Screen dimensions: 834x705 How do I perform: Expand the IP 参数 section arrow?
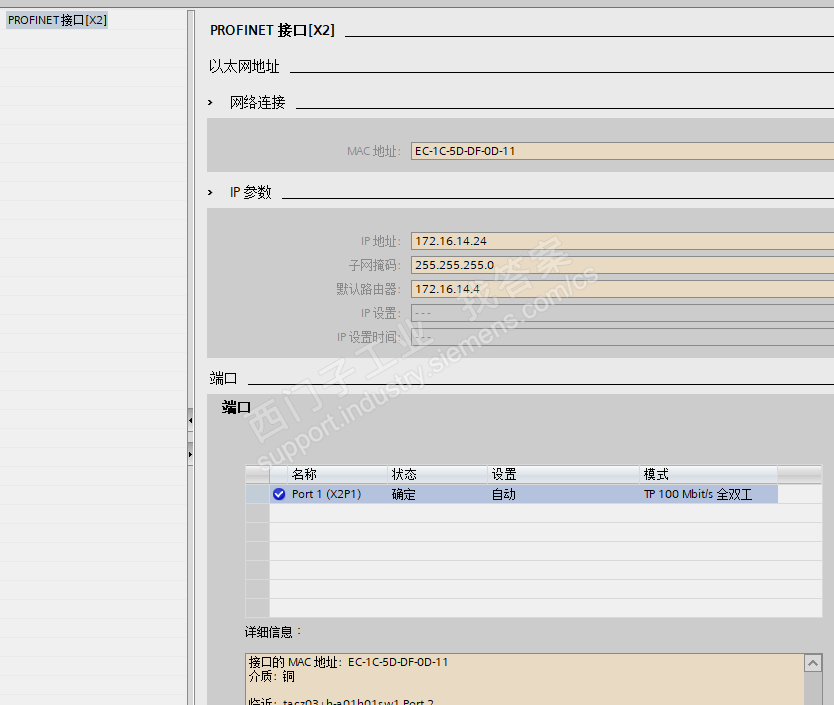pyautogui.click(x=211, y=193)
